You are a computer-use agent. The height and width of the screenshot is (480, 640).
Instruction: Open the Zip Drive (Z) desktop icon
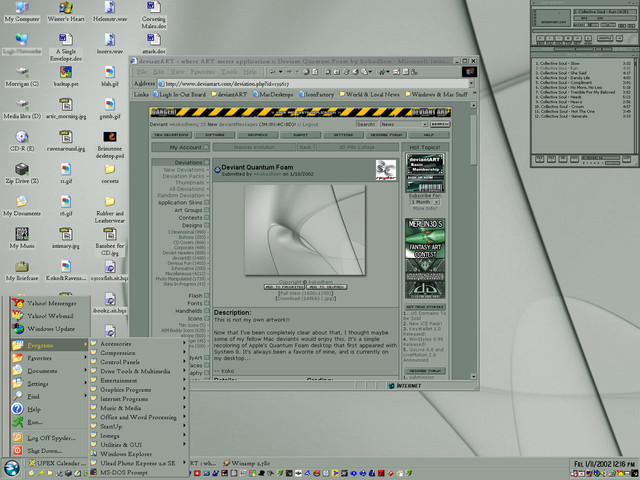22,171
